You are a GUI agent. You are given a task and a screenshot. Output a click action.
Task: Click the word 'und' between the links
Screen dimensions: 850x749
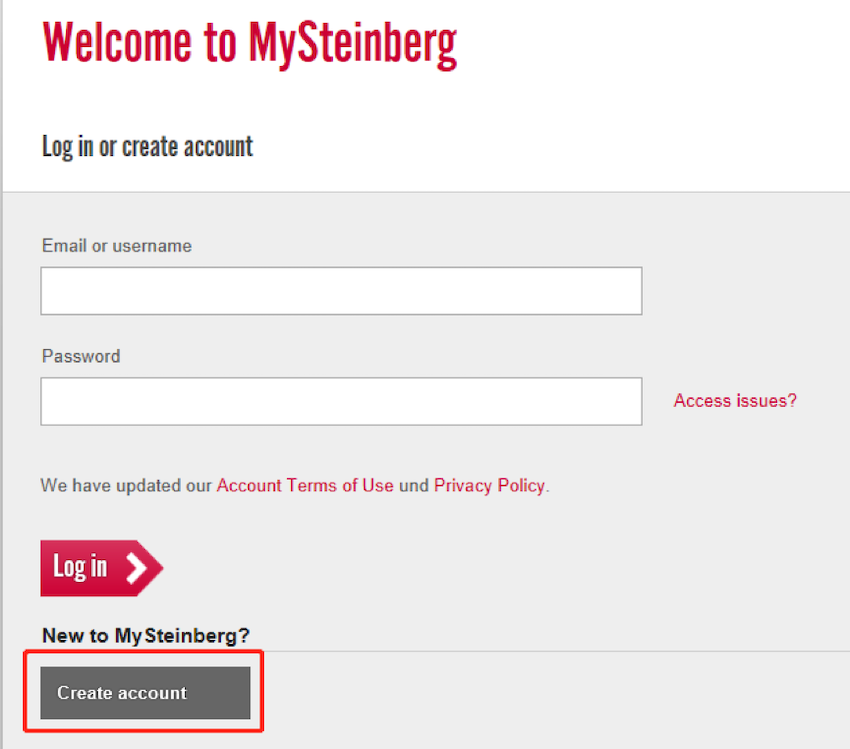[x=413, y=486]
